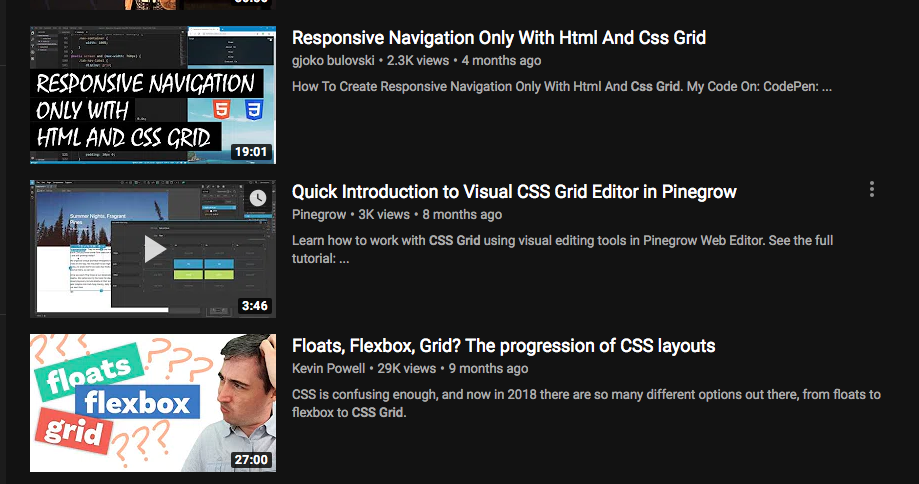This screenshot has height=484, width=919.
Task: Open the three-dot menu for the Pinegrow video
Action: pos(872,189)
